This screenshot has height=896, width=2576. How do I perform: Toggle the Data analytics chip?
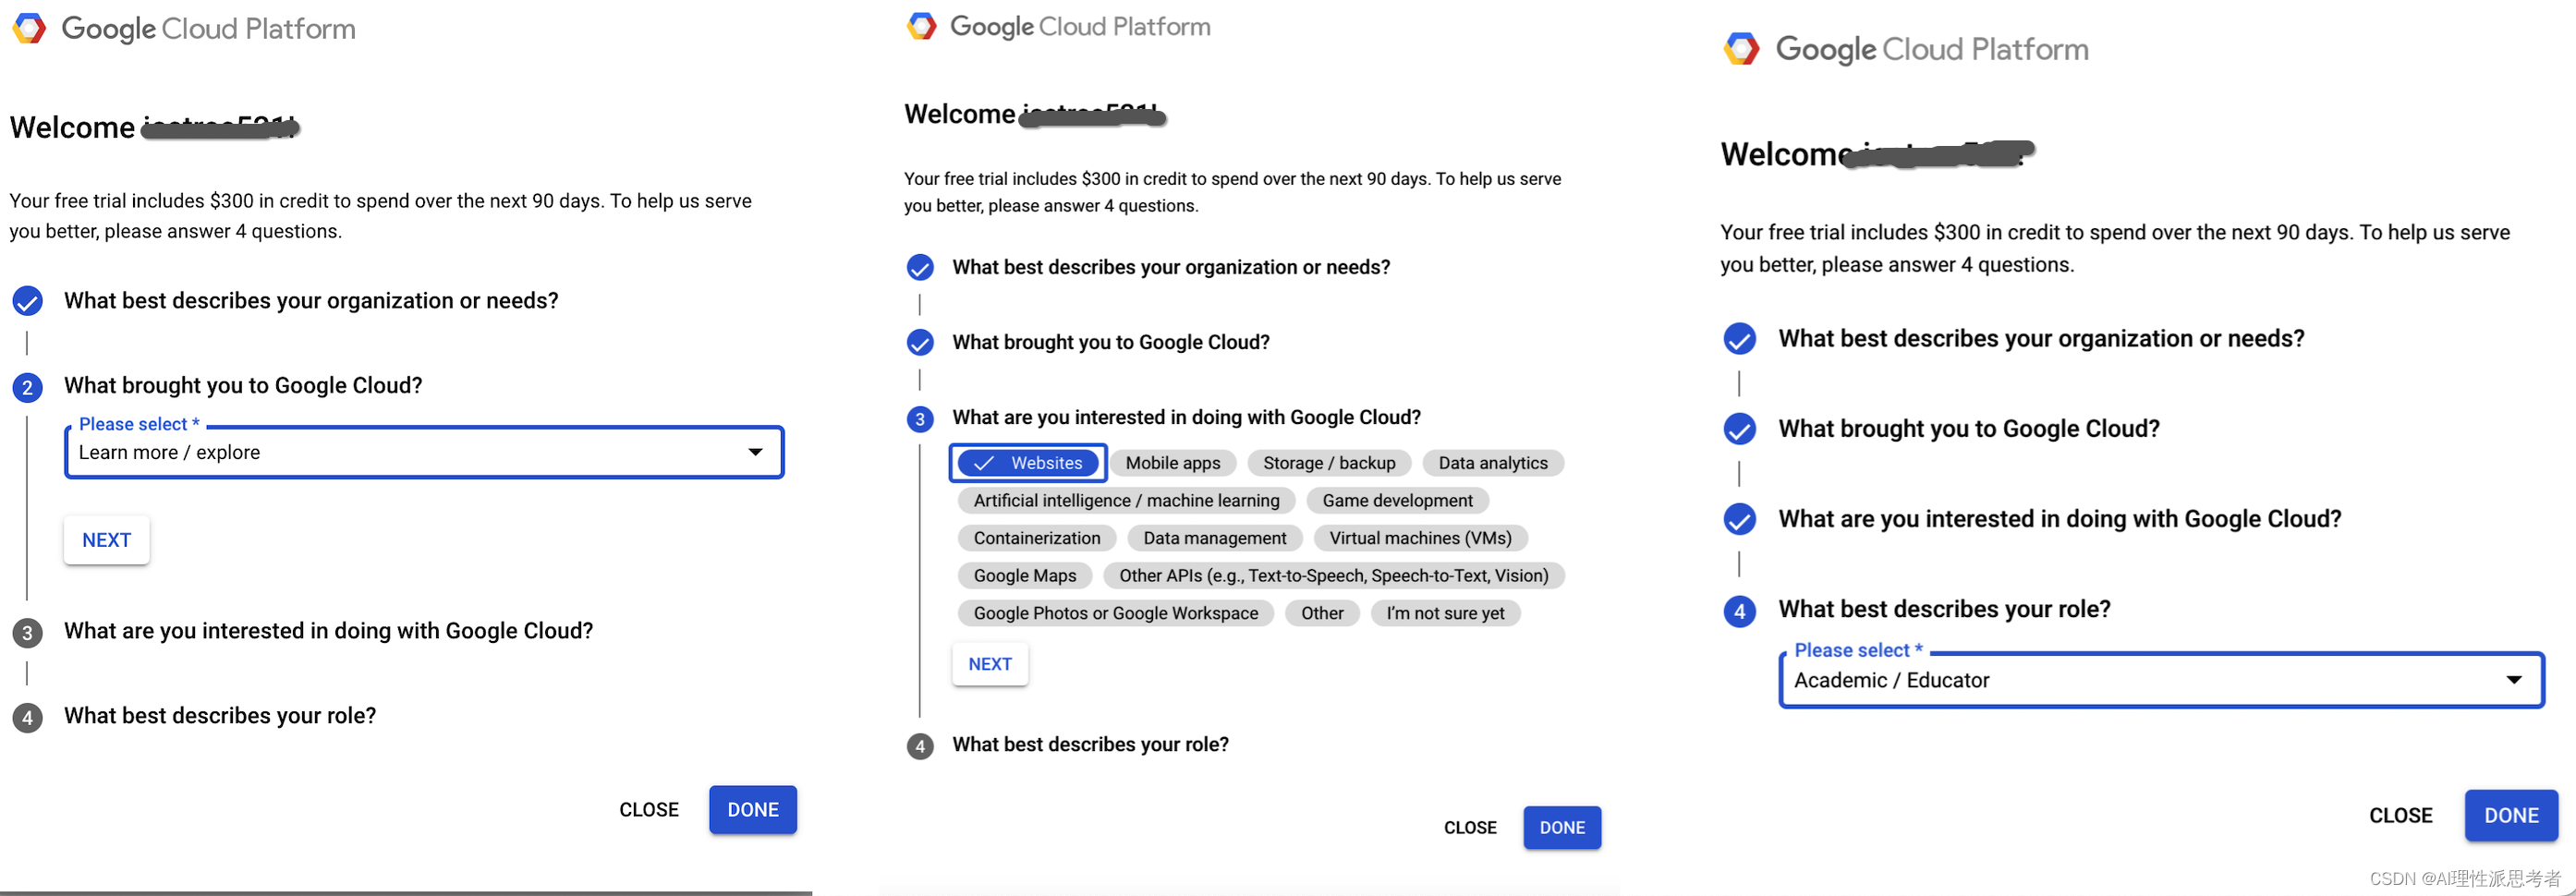tap(1492, 463)
